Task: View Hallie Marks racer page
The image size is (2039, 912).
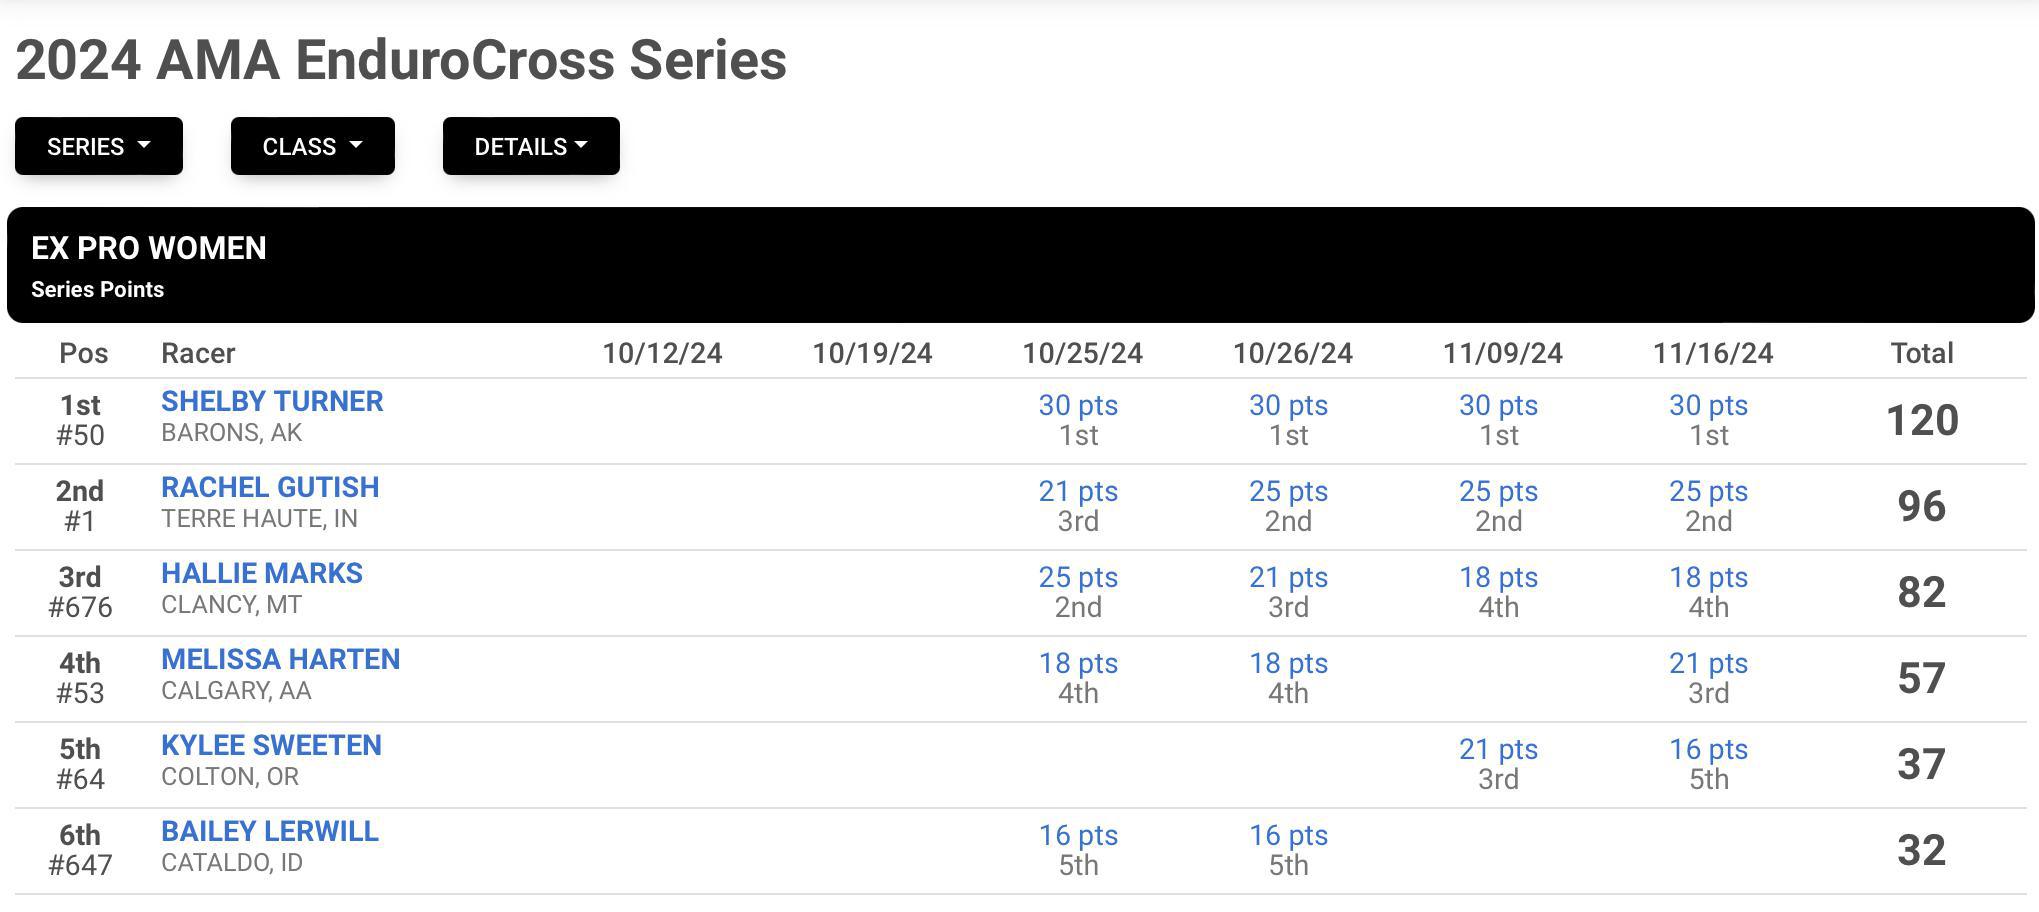Action: pos(262,573)
